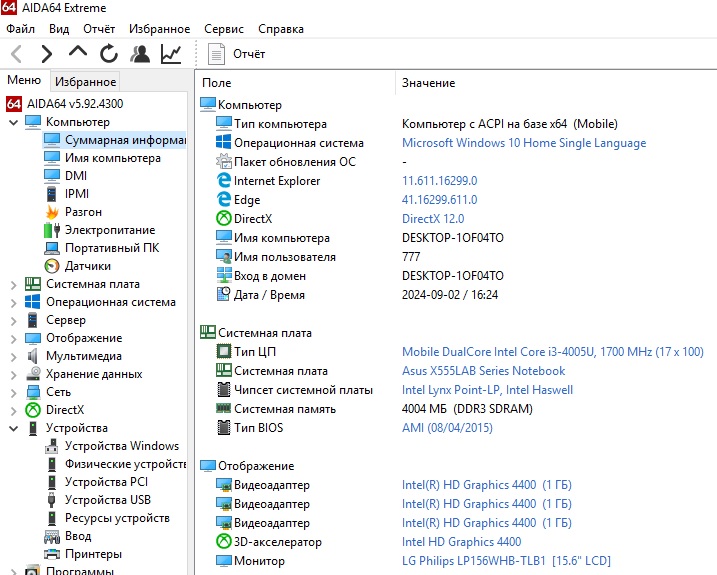Switch to the Избранное tab
This screenshot has width=717, height=575.
pyautogui.click(x=85, y=82)
